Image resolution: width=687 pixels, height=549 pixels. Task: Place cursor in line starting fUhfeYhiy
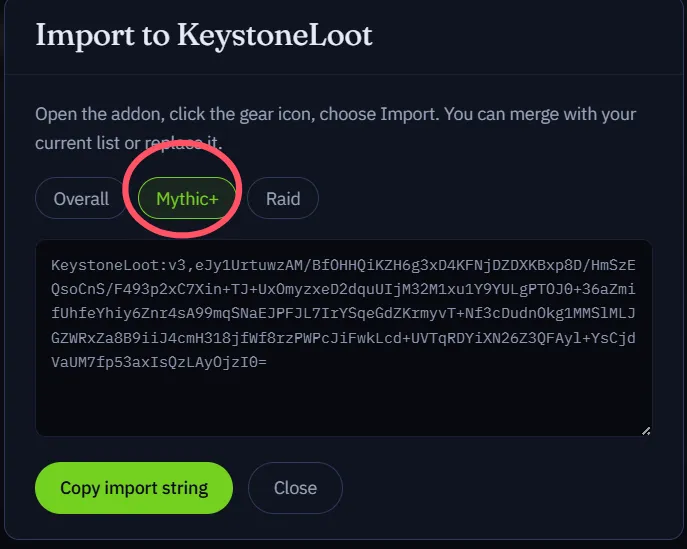tap(343, 313)
